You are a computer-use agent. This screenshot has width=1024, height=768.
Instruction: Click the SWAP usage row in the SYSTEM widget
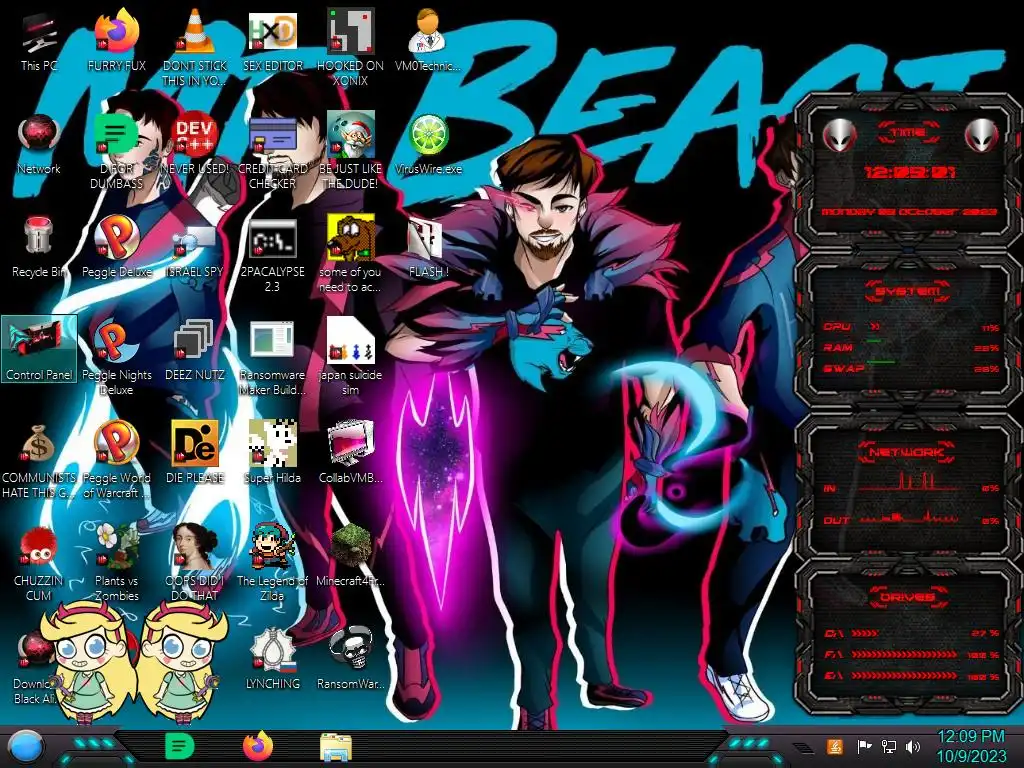(x=912, y=368)
